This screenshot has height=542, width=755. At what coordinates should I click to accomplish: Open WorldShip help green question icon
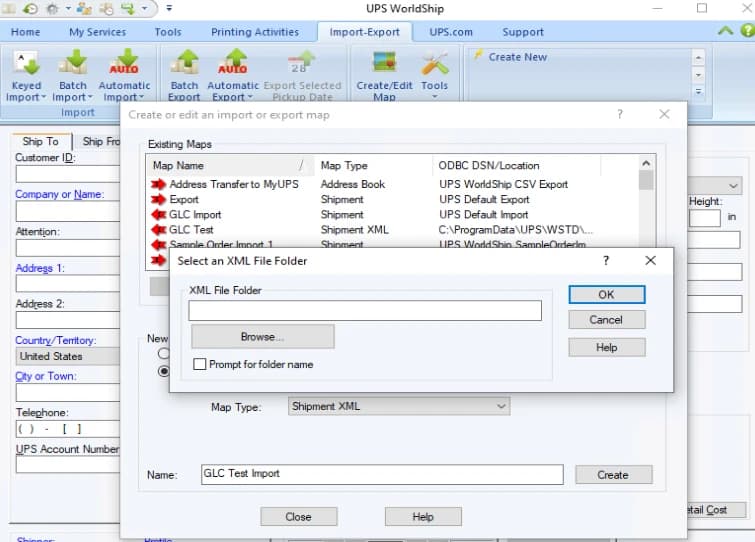pos(748,31)
